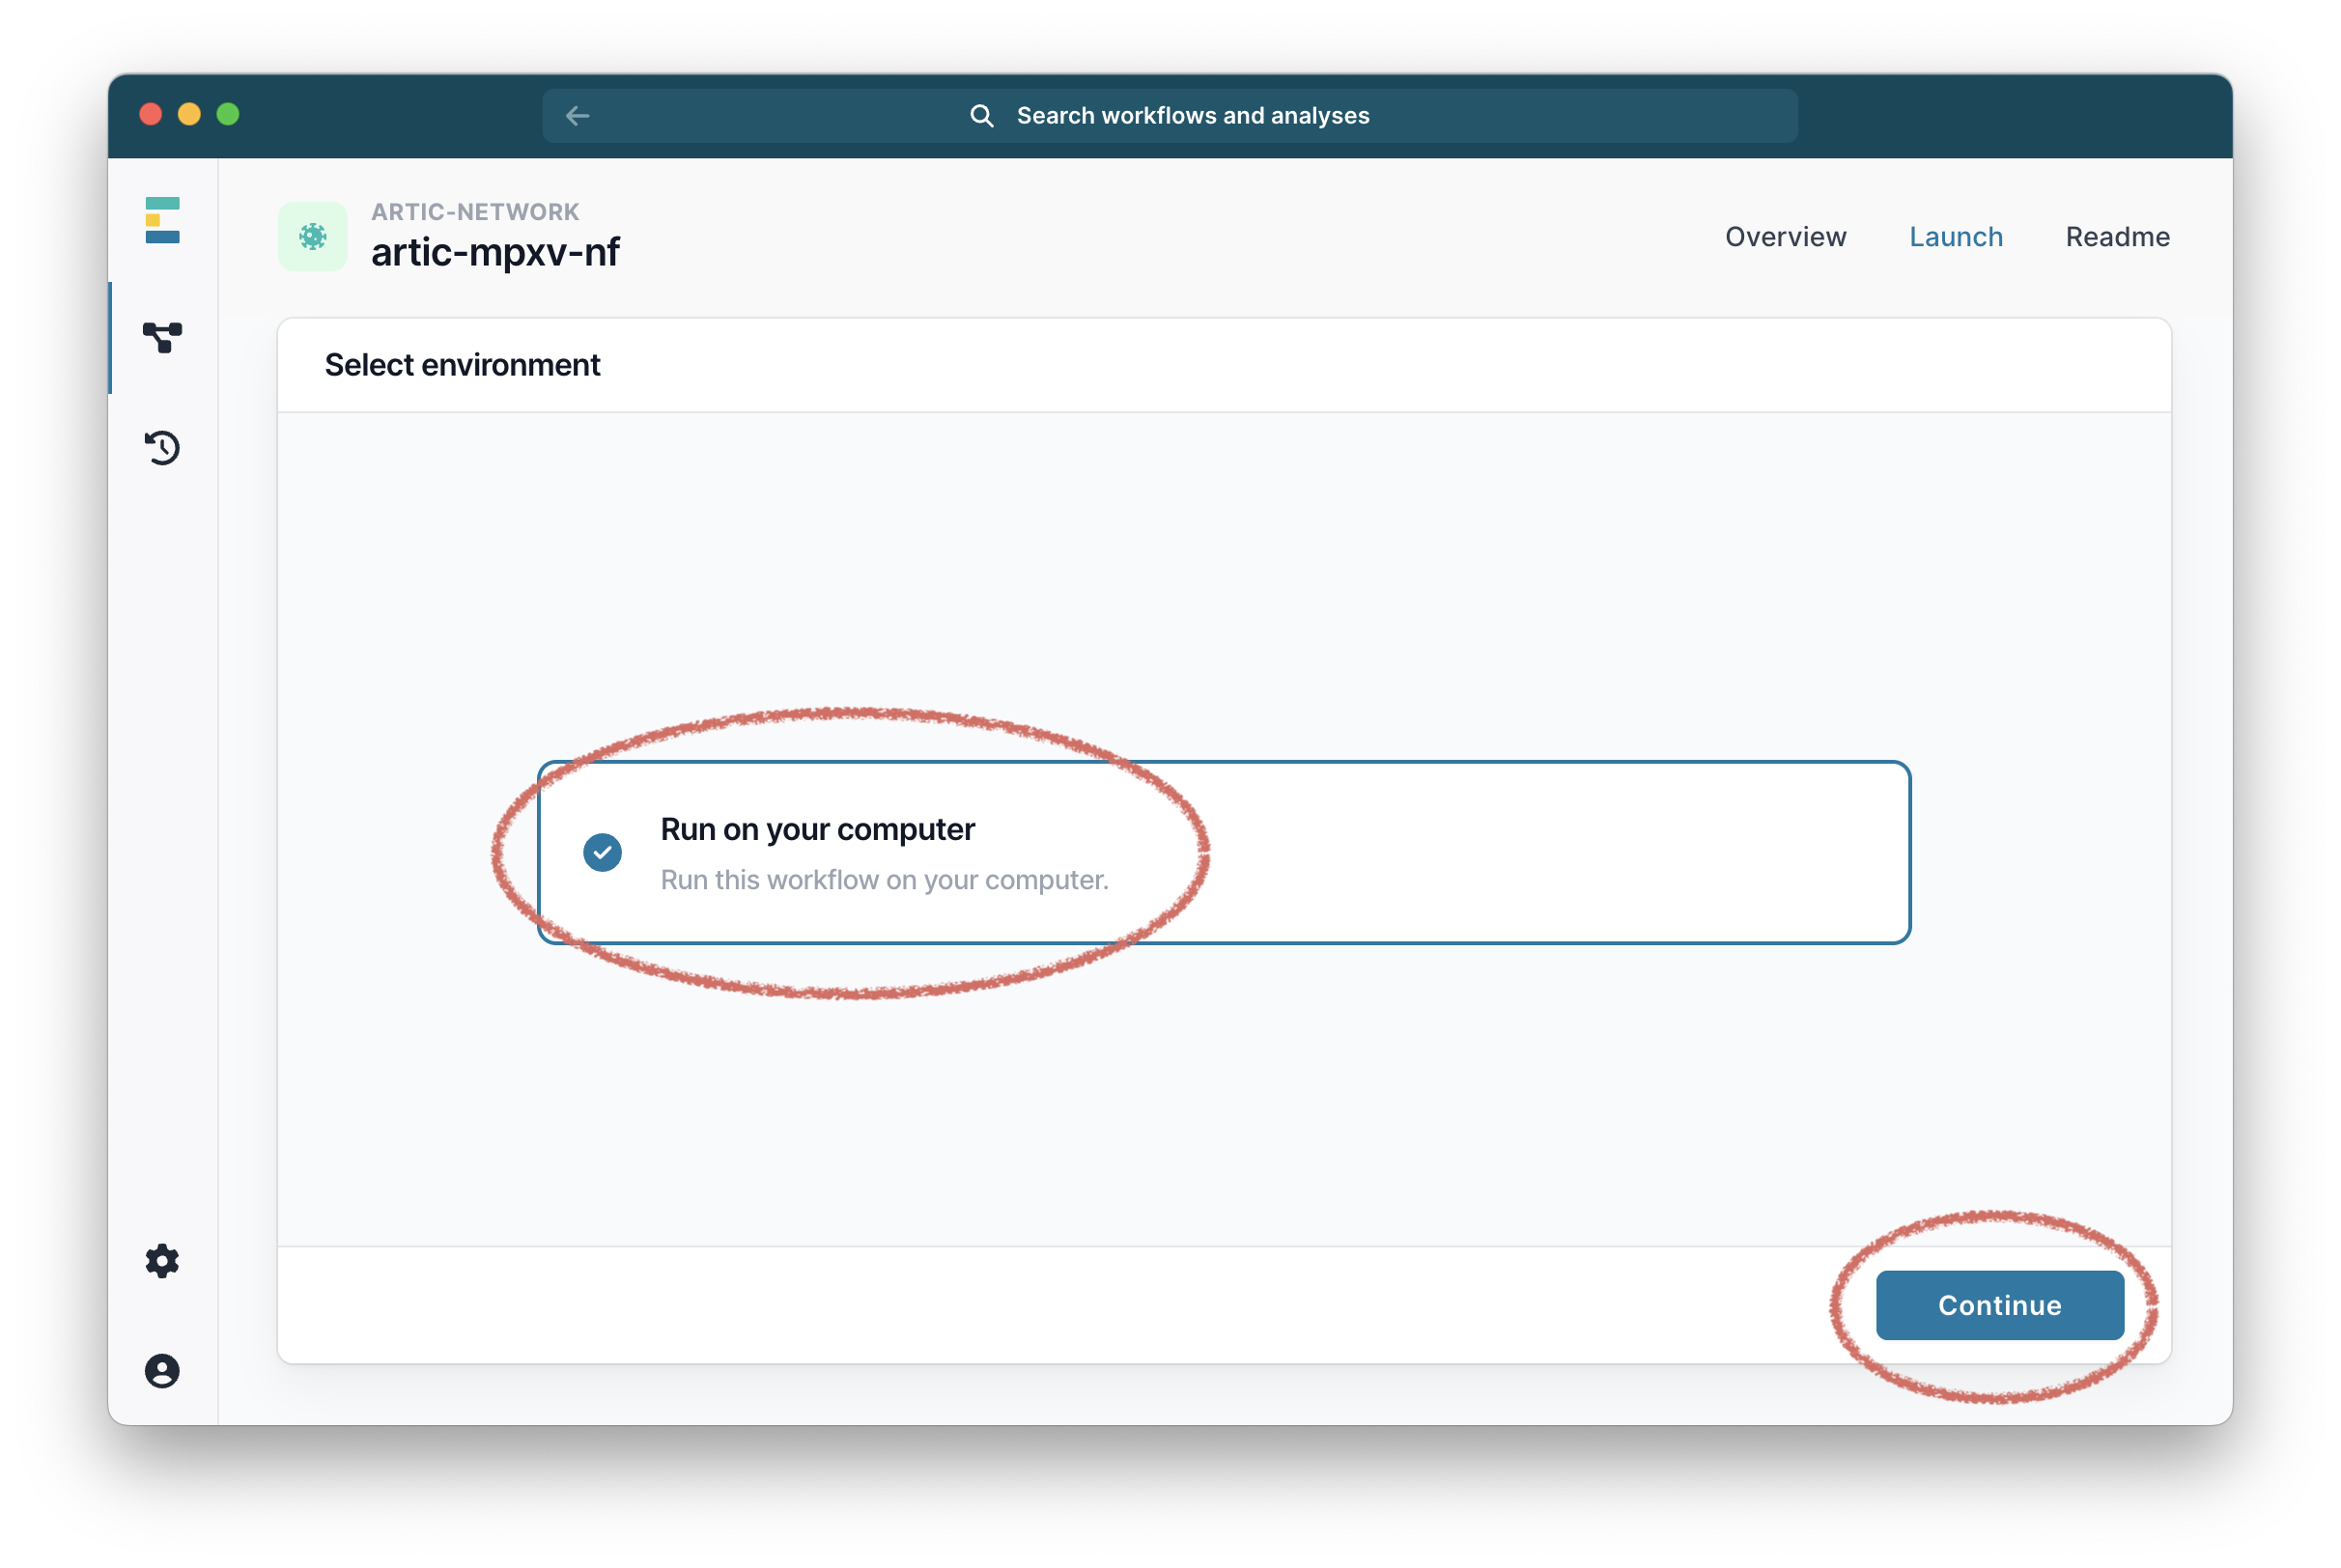Viewport: 2341px width, 1568px height.
Task: Click the back arrow in the search bar
Action: (577, 116)
